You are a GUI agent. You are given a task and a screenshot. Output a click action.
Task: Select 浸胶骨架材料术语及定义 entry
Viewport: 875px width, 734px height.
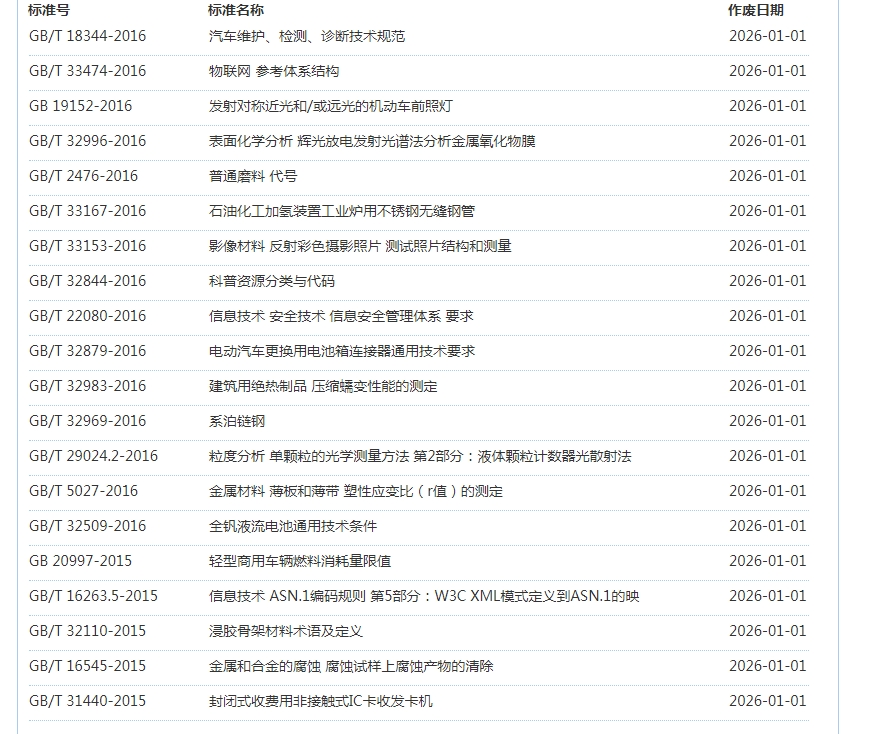point(285,631)
